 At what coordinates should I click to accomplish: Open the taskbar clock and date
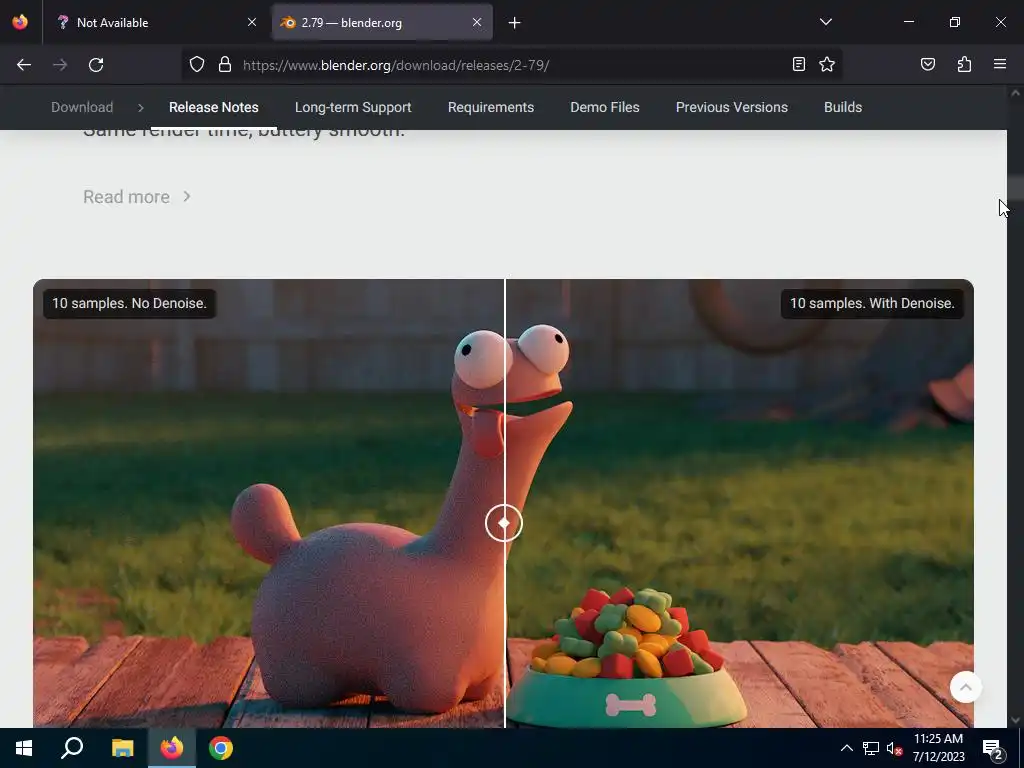(x=938, y=748)
